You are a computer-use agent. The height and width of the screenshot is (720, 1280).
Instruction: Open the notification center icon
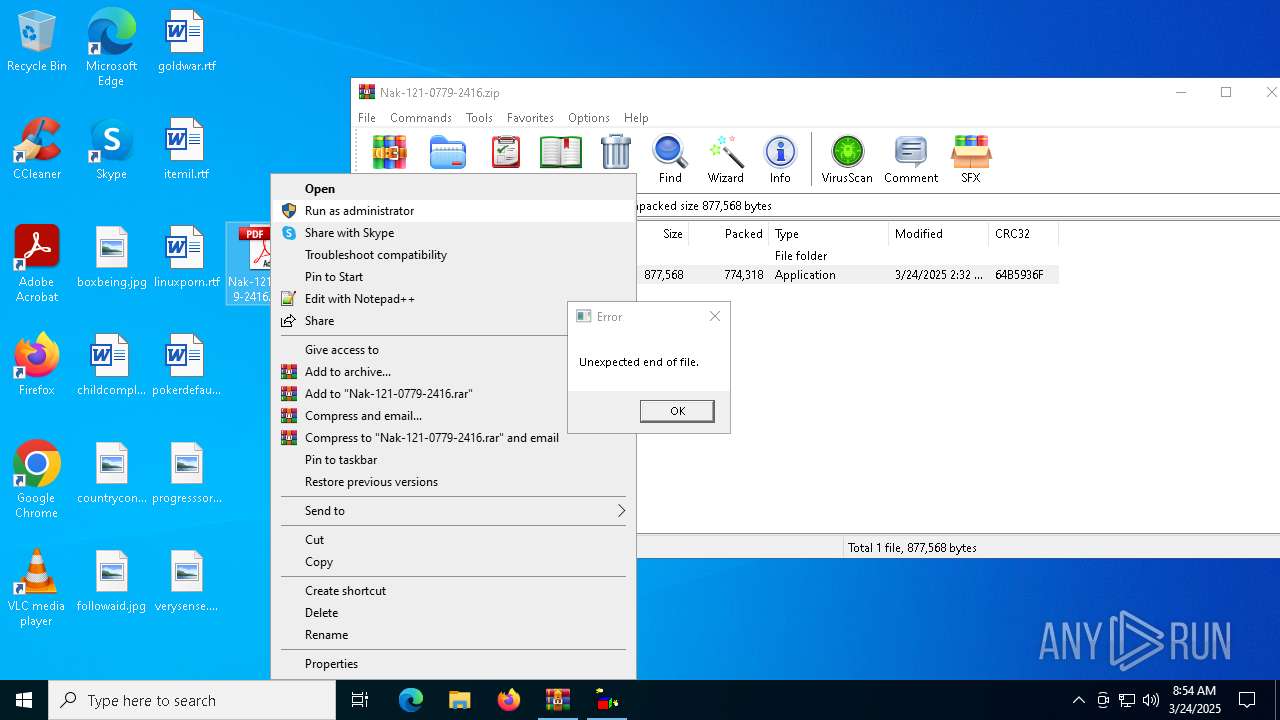tap(1247, 700)
